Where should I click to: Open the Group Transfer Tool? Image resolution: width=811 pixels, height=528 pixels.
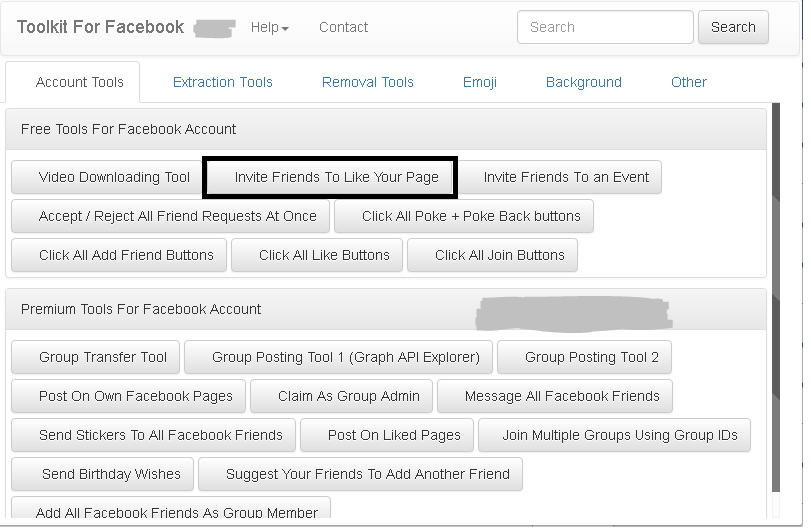(96, 357)
